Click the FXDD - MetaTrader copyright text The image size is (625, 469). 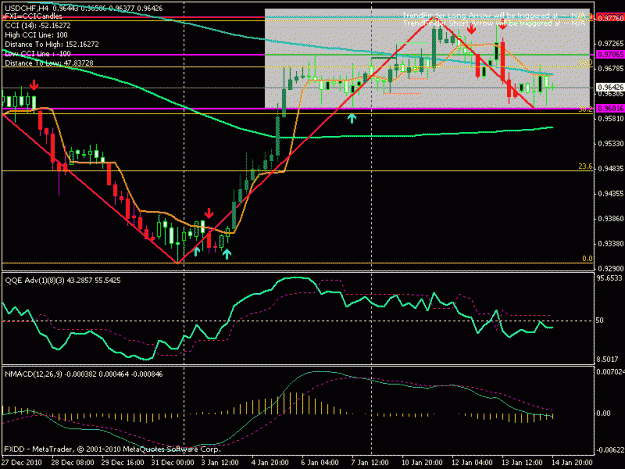pyautogui.click(x=112, y=449)
